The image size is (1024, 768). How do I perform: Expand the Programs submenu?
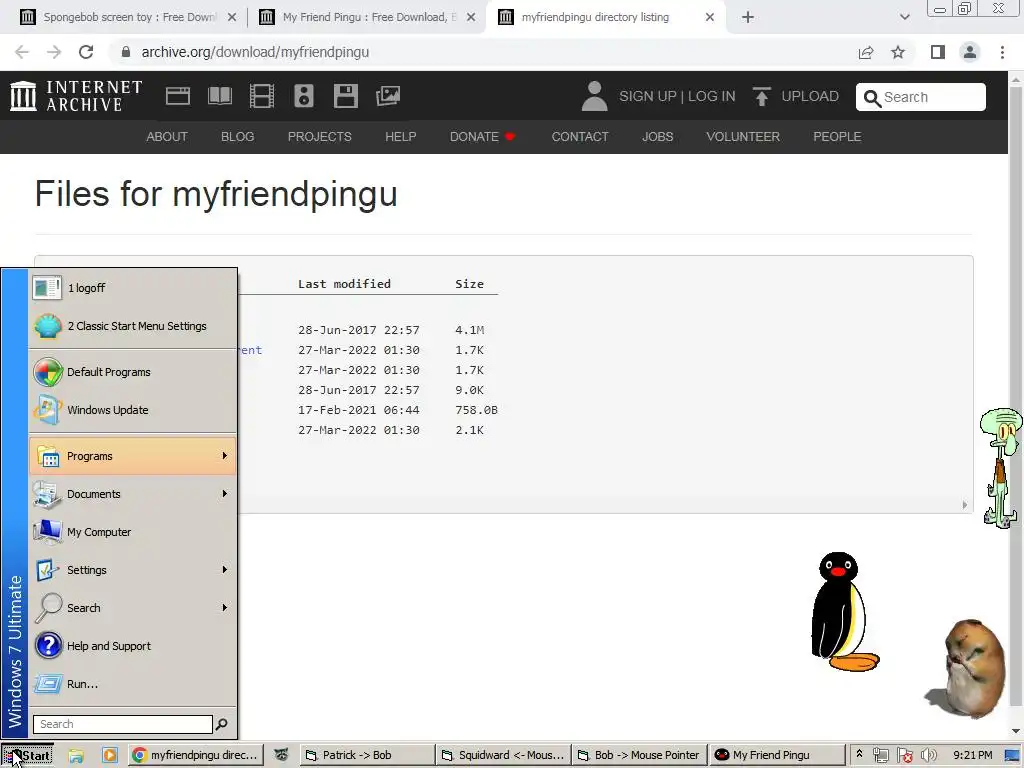click(133, 456)
